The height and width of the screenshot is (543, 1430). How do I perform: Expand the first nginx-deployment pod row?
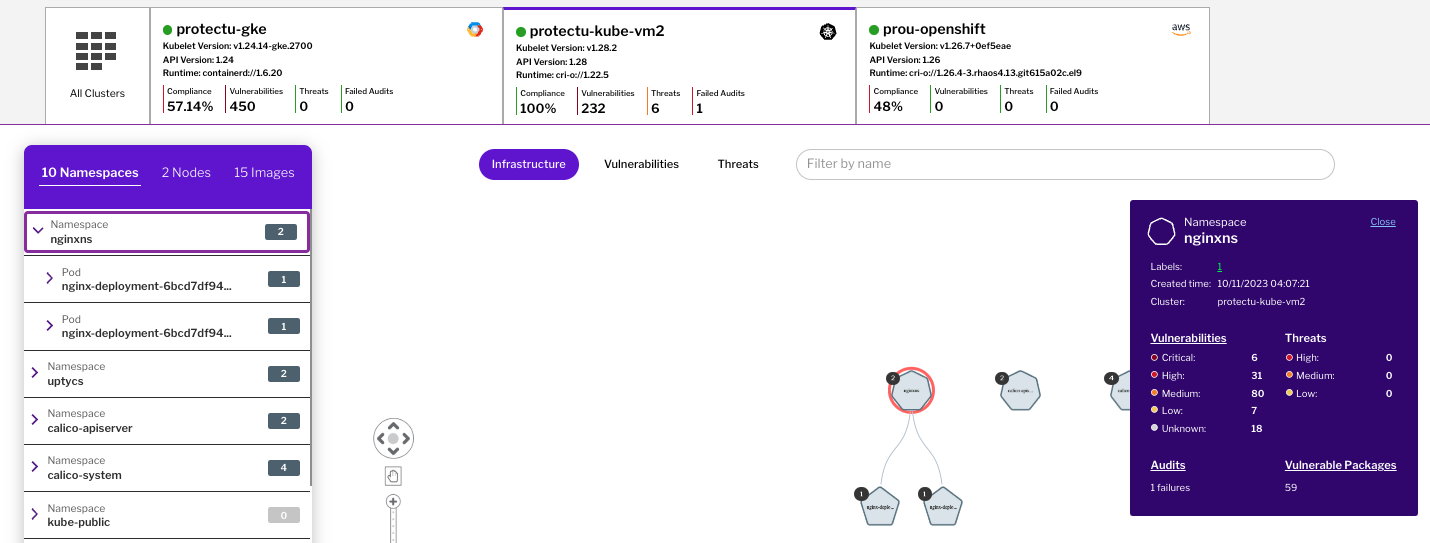(x=49, y=279)
